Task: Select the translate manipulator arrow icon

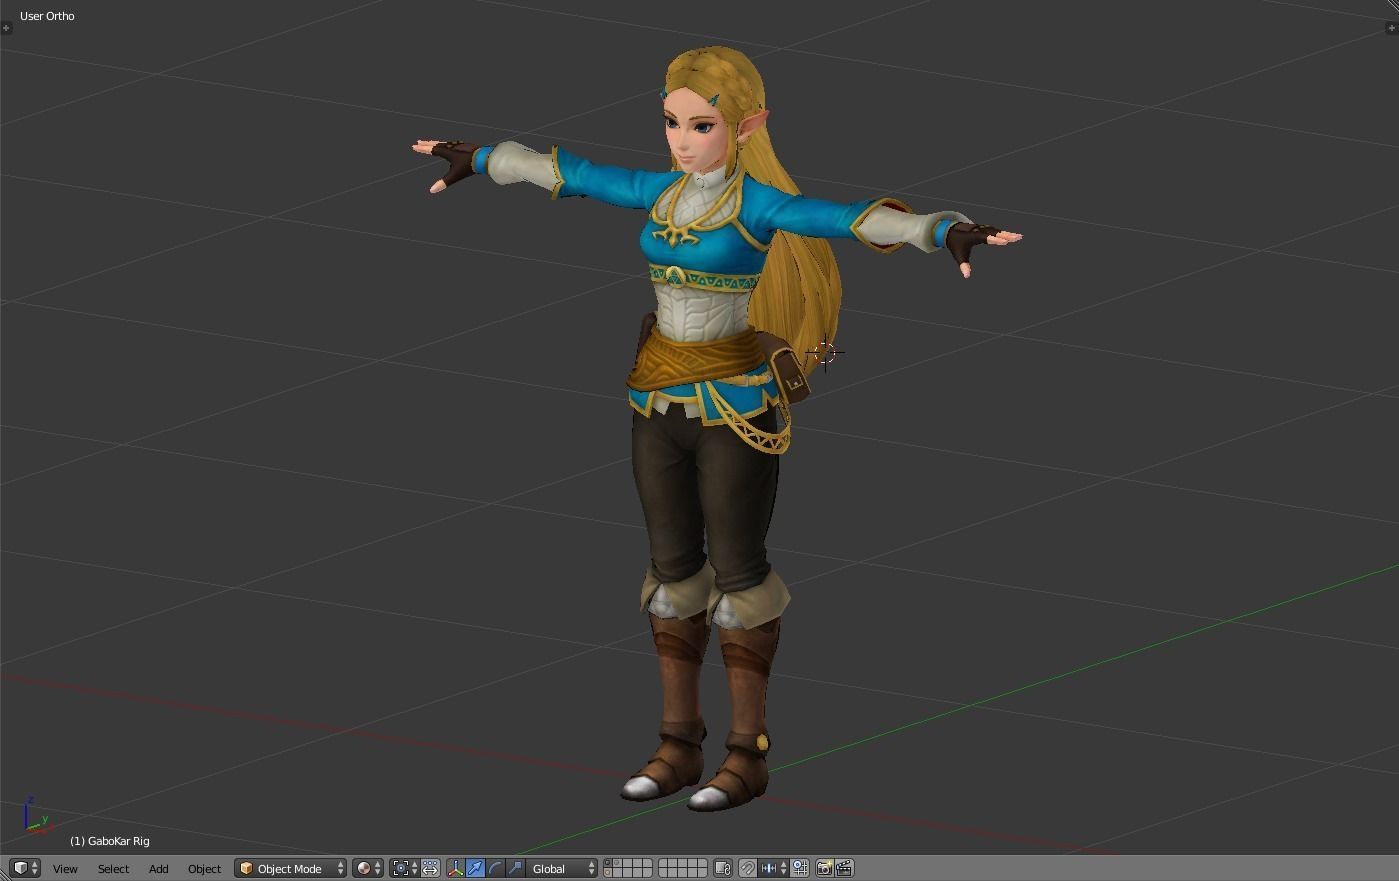Action: pos(476,867)
